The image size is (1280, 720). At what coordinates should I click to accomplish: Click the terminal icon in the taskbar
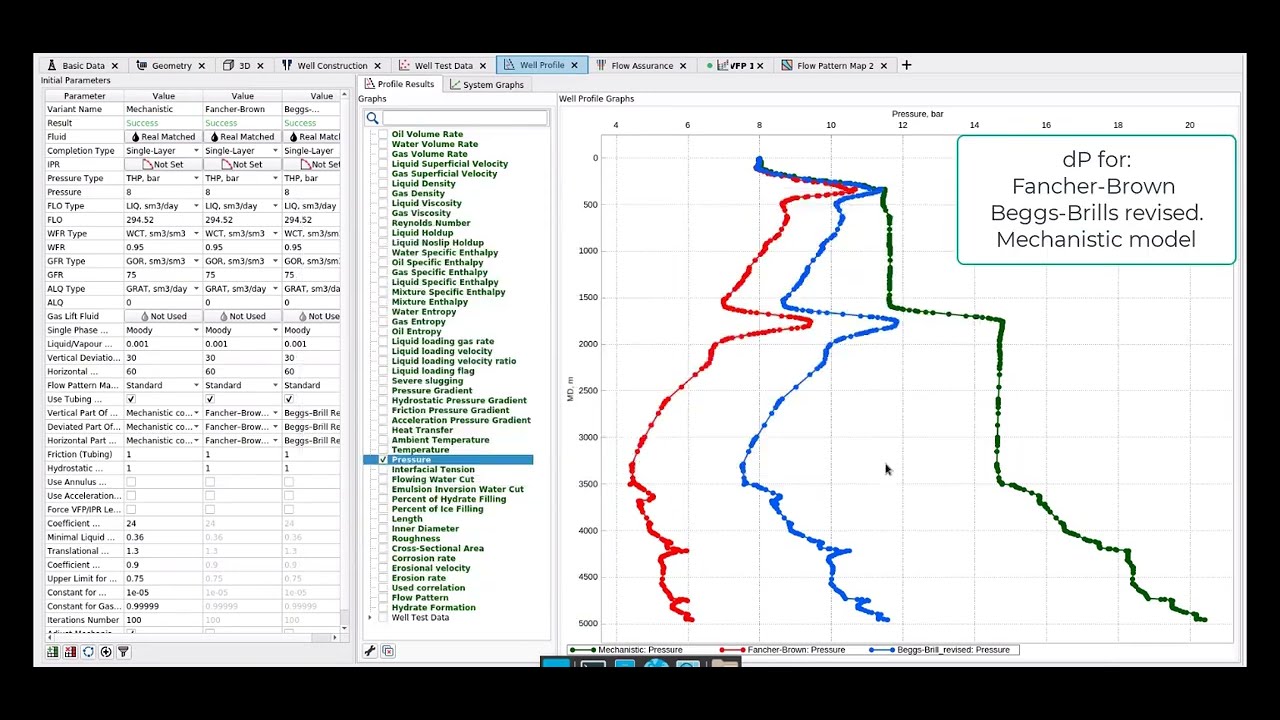tap(593, 664)
